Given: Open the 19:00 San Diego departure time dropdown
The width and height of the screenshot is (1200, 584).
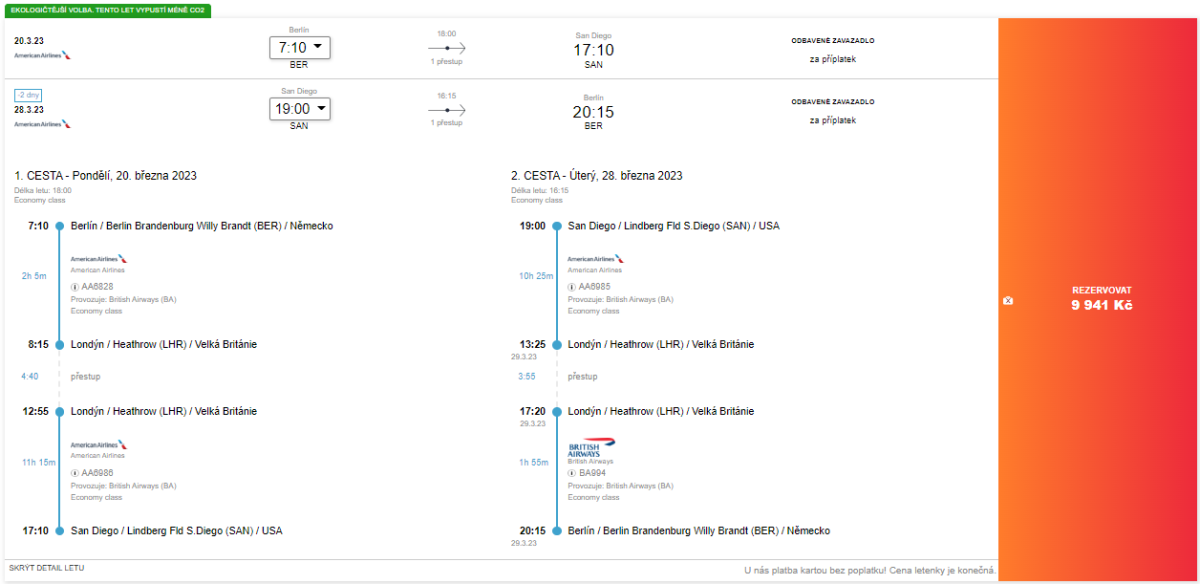Looking at the screenshot, I should click(x=299, y=109).
